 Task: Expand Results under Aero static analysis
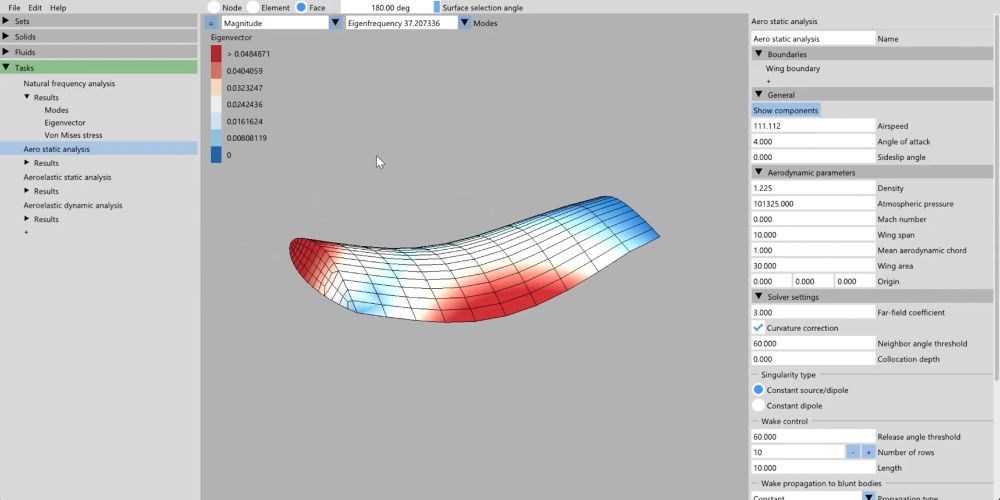point(27,163)
